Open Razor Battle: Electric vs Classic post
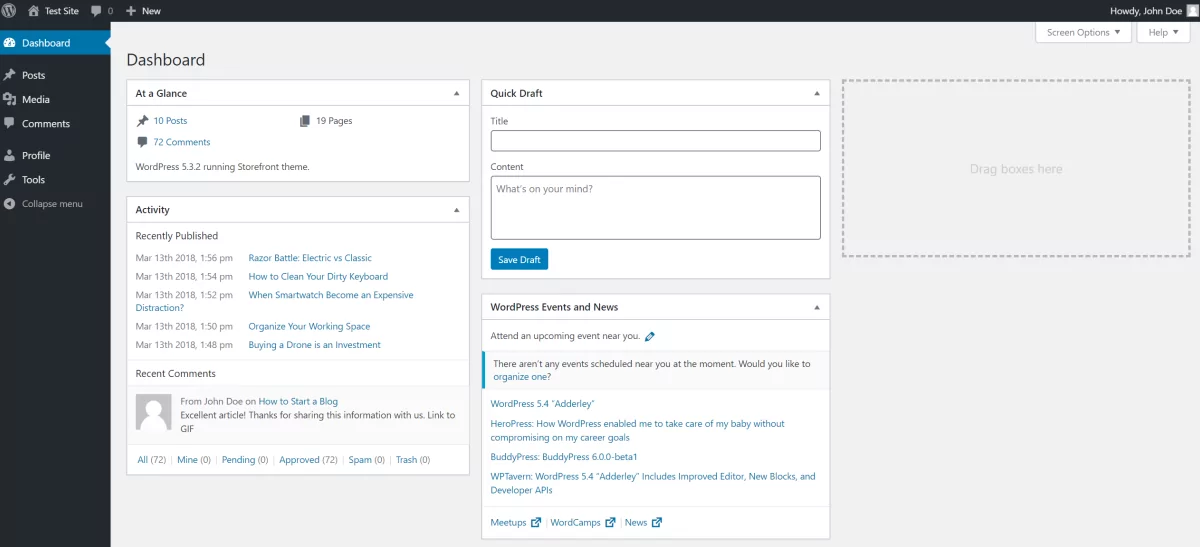 coord(310,258)
